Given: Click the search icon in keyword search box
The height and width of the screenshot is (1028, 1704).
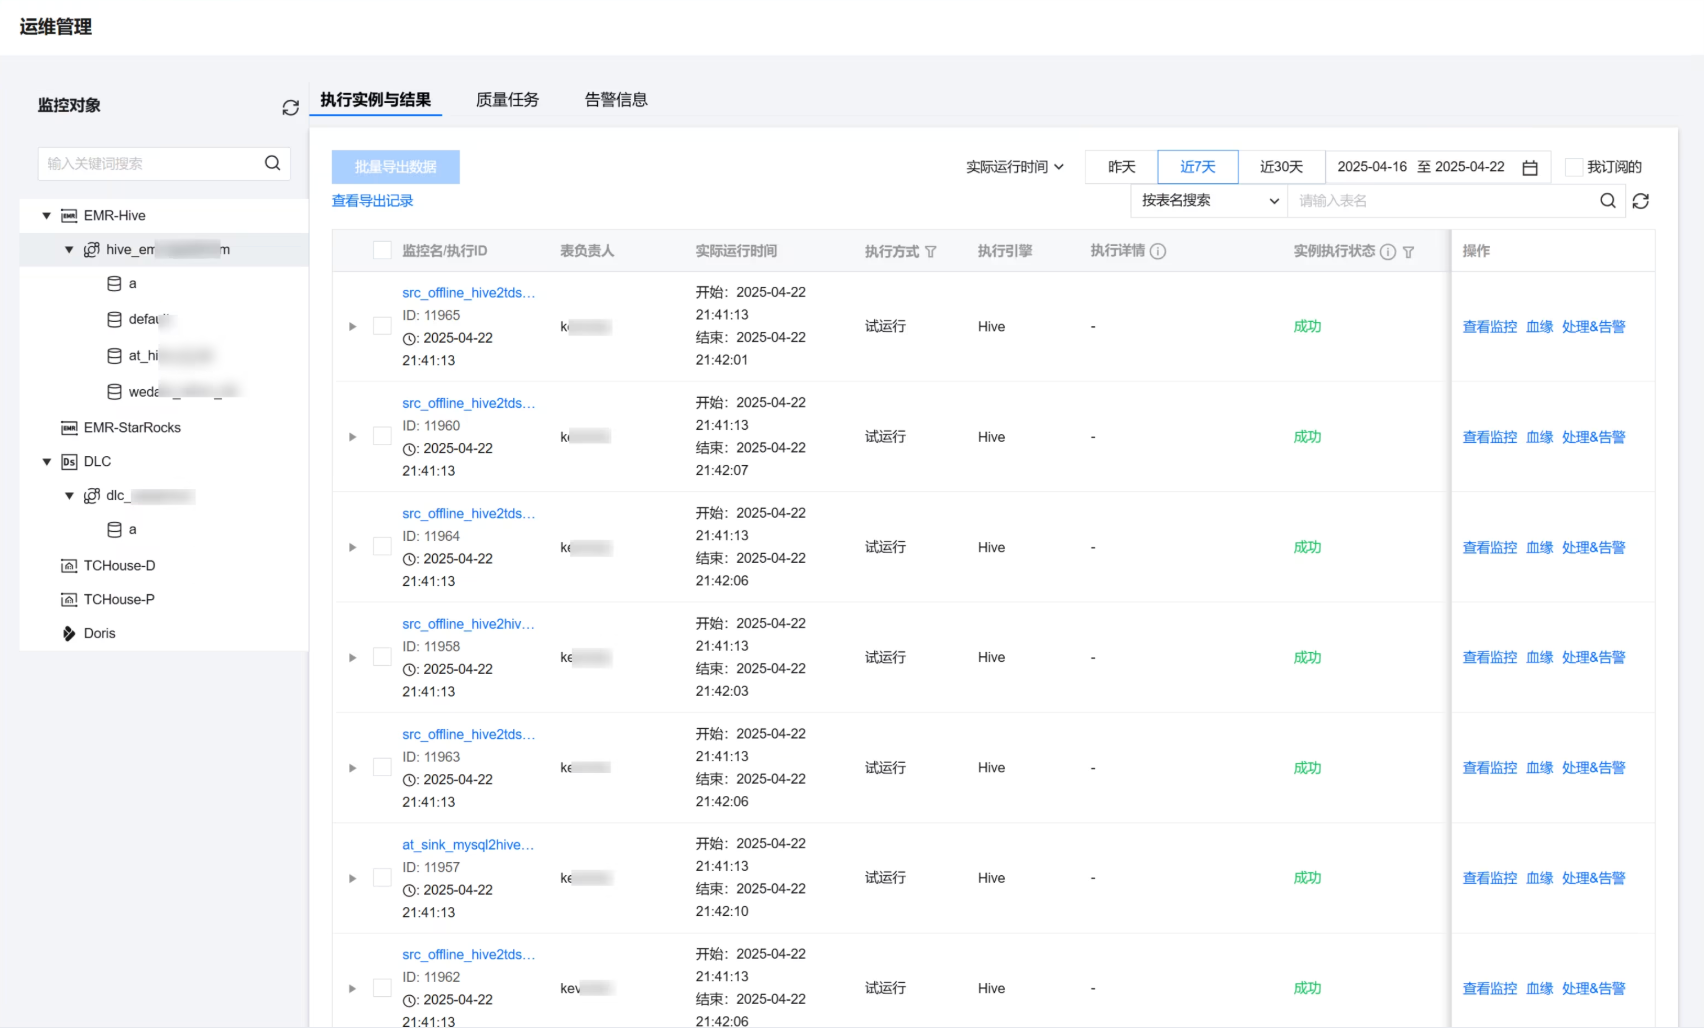Looking at the screenshot, I should pos(272,163).
